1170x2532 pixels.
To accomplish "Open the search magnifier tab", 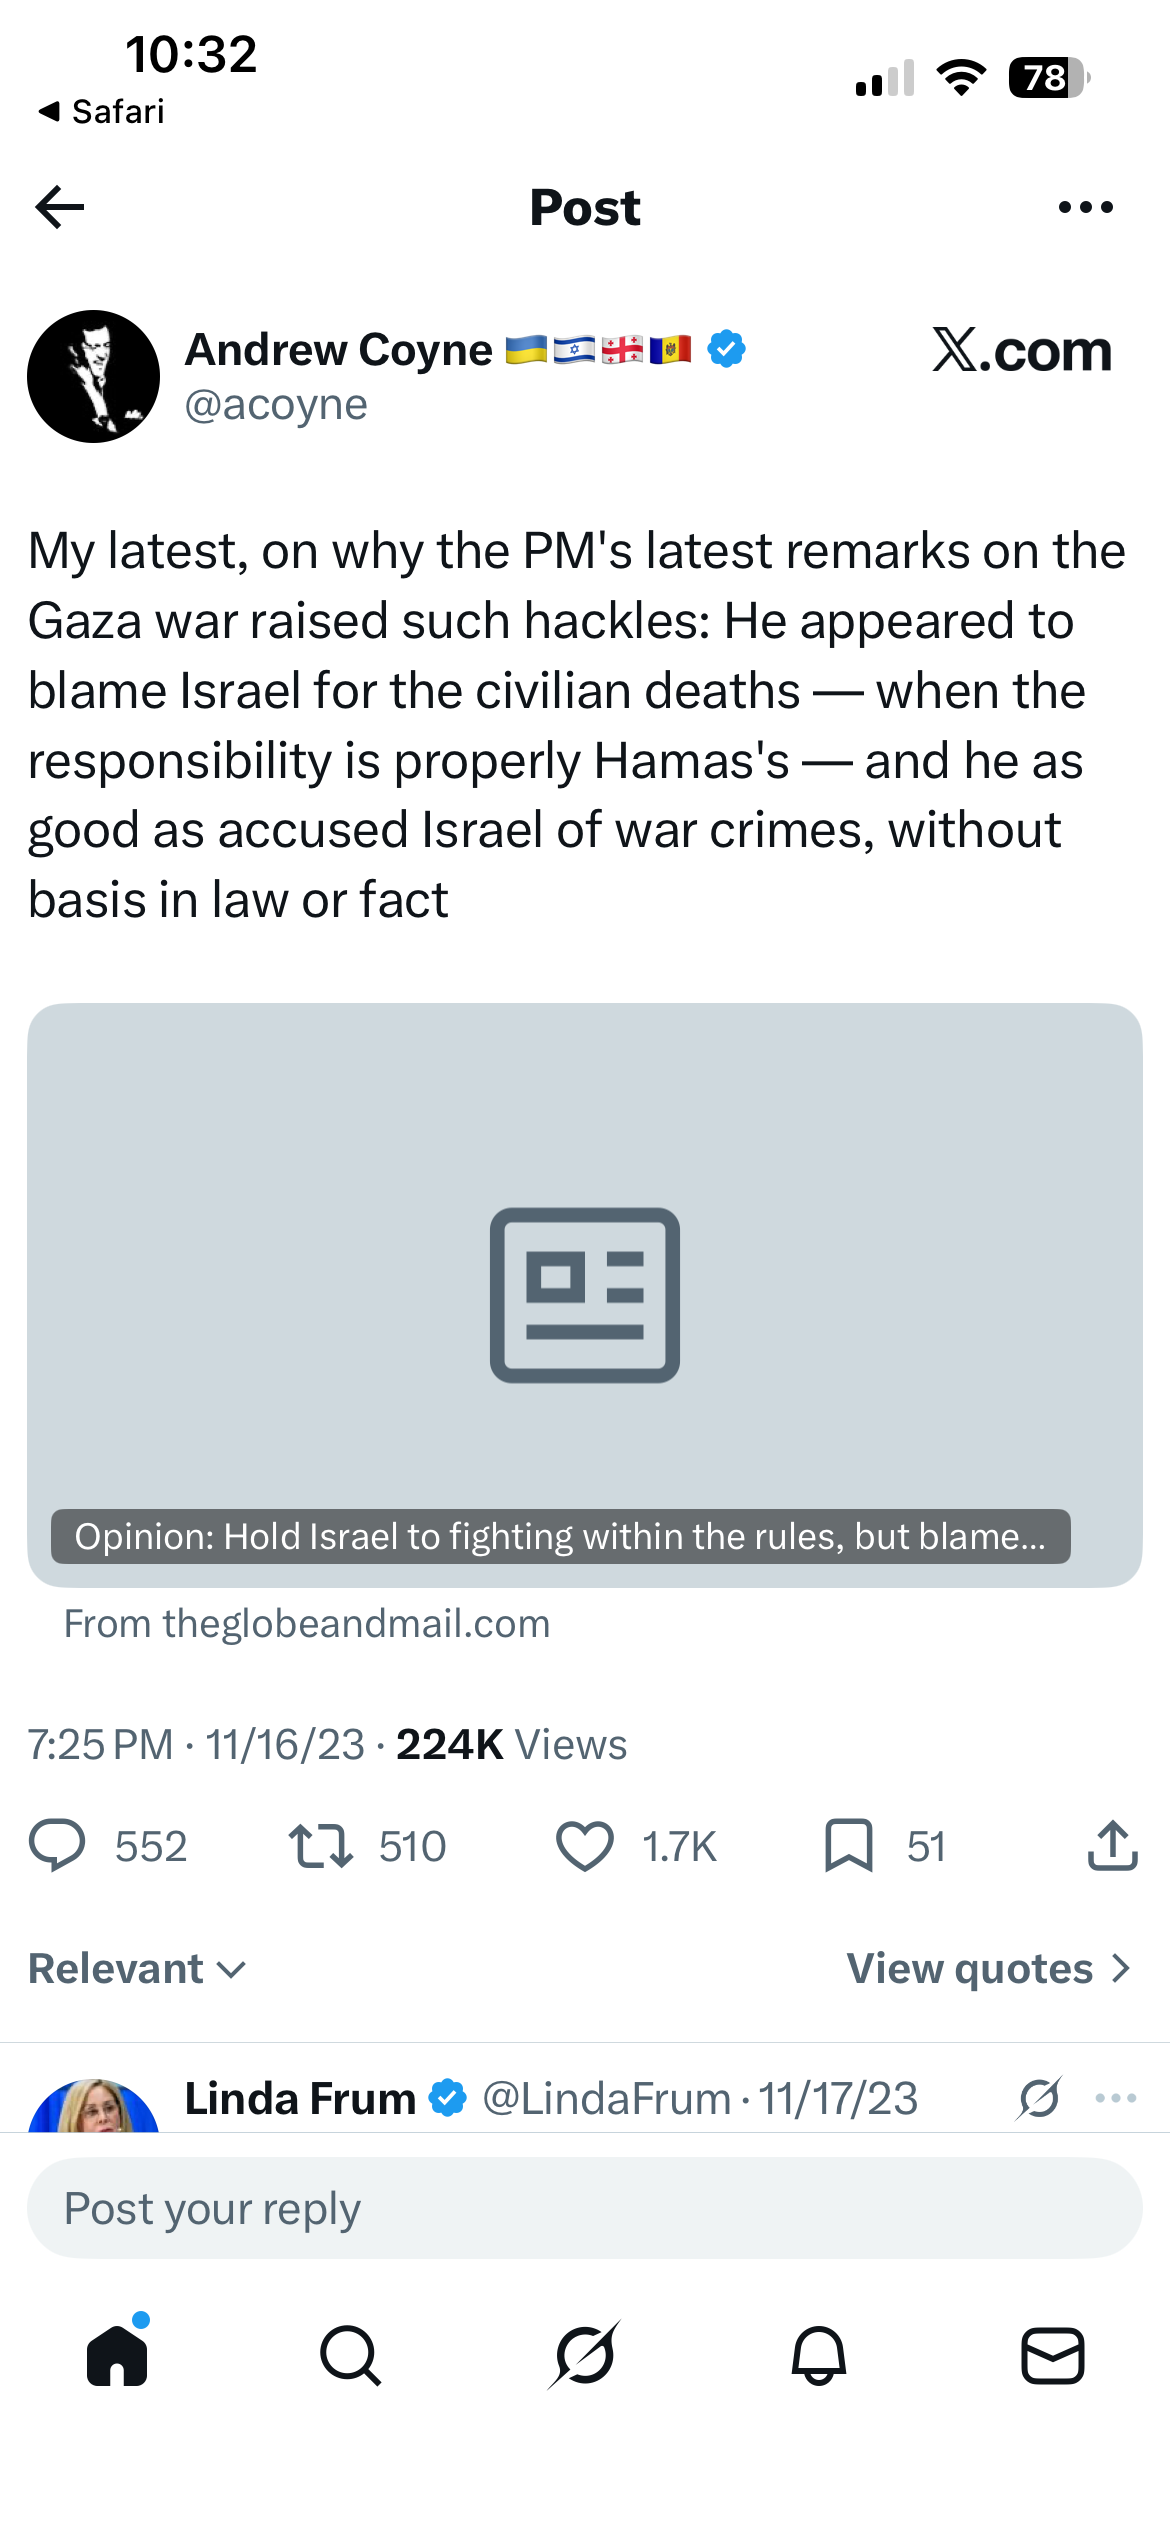I will 350,2355.
